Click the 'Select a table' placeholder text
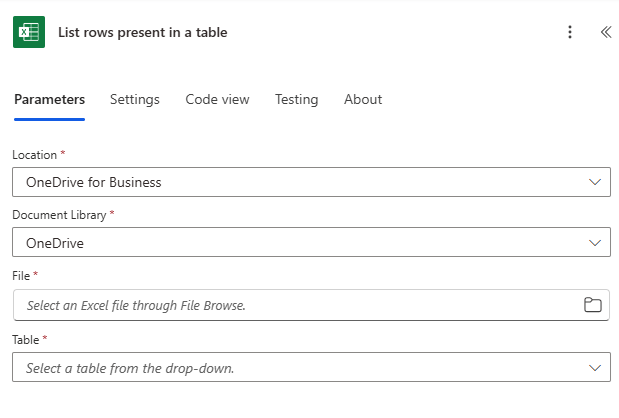 (x=130, y=368)
